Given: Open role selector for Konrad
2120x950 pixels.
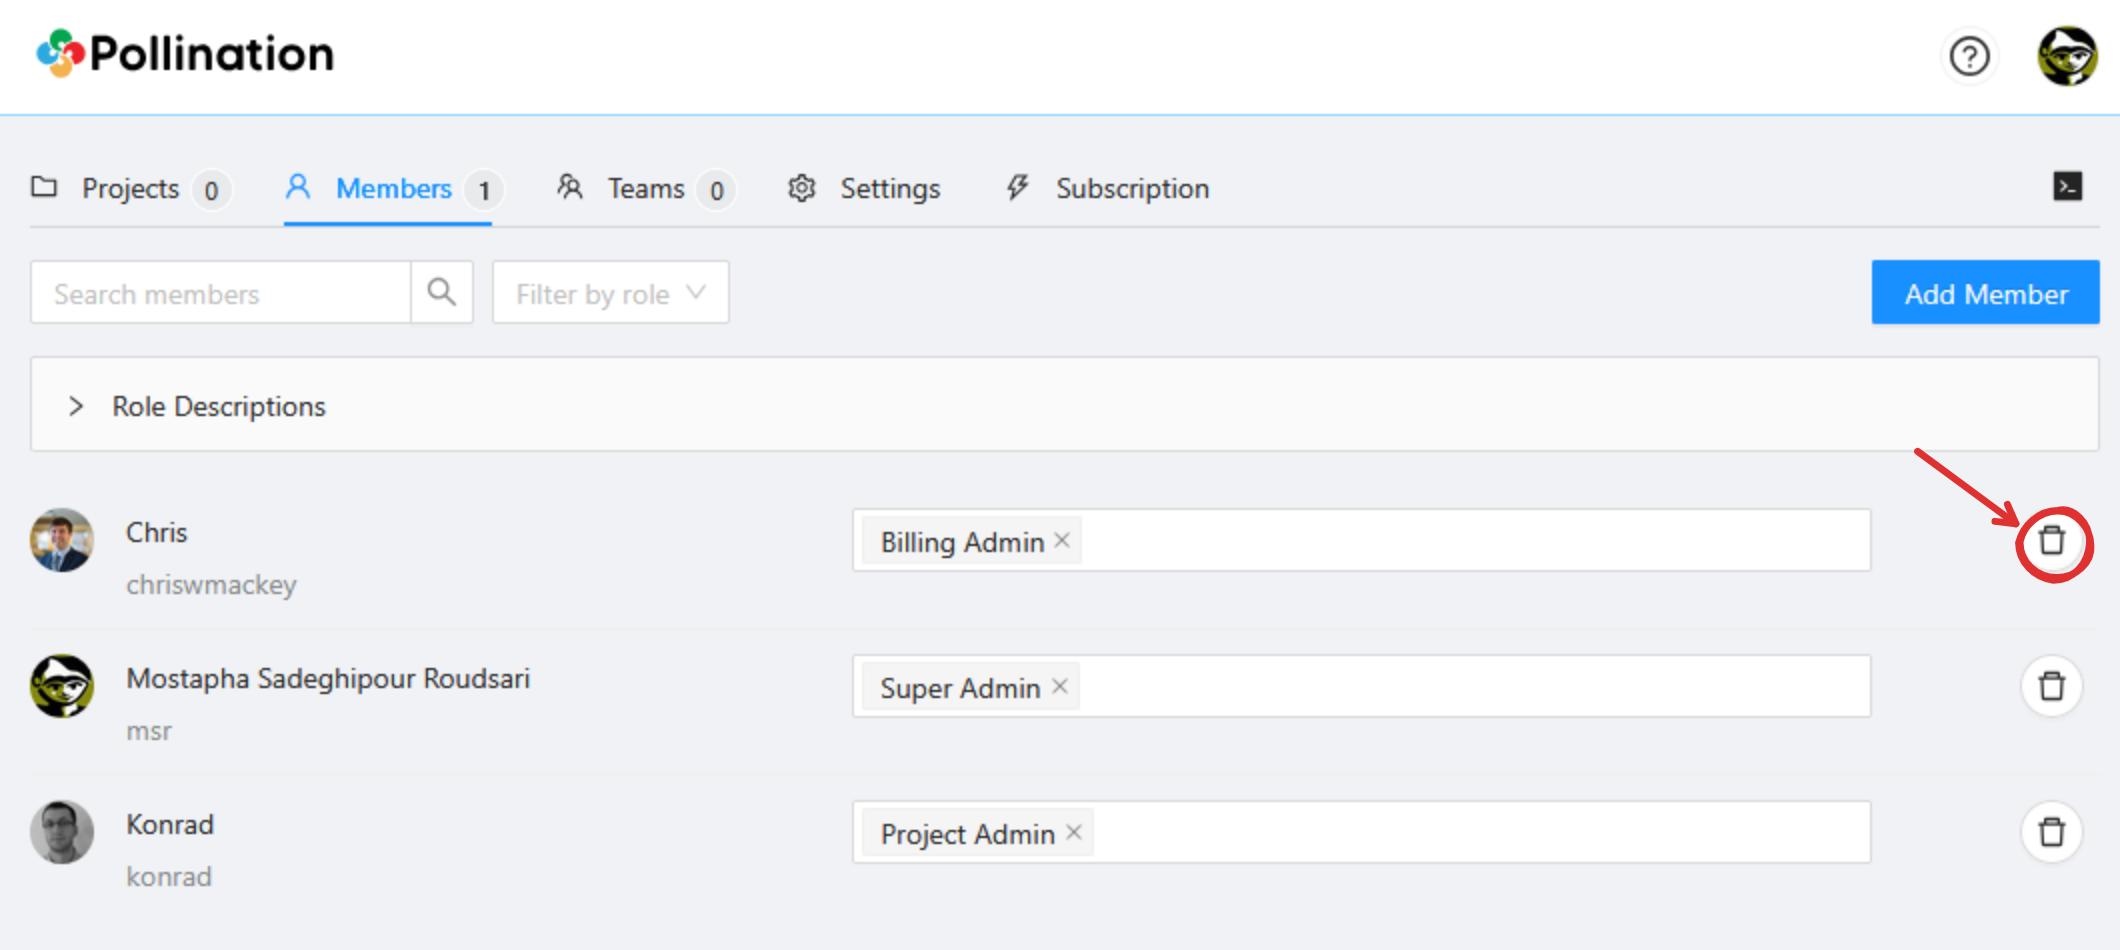Looking at the screenshot, I should tap(1480, 833).
